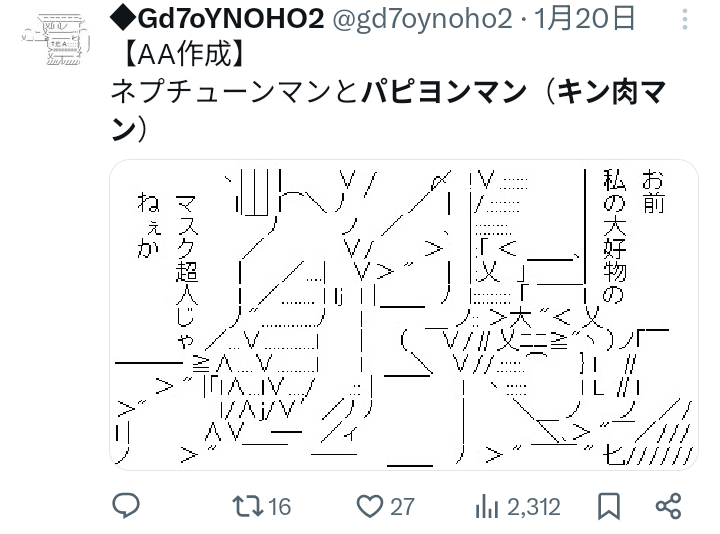This screenshot has width=720, height=534.
Task: Open view analytics bar chart icon
Action: [x=487, y=506]
